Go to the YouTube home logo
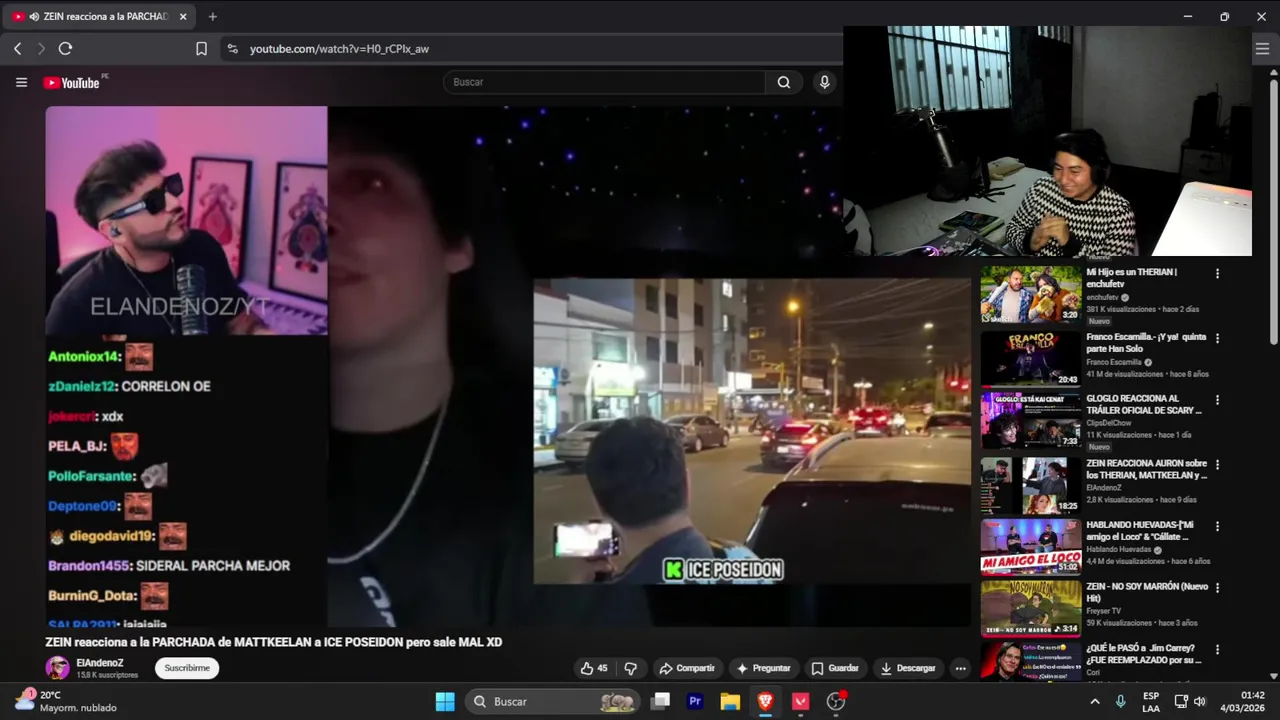 click(x=72, y=82)
